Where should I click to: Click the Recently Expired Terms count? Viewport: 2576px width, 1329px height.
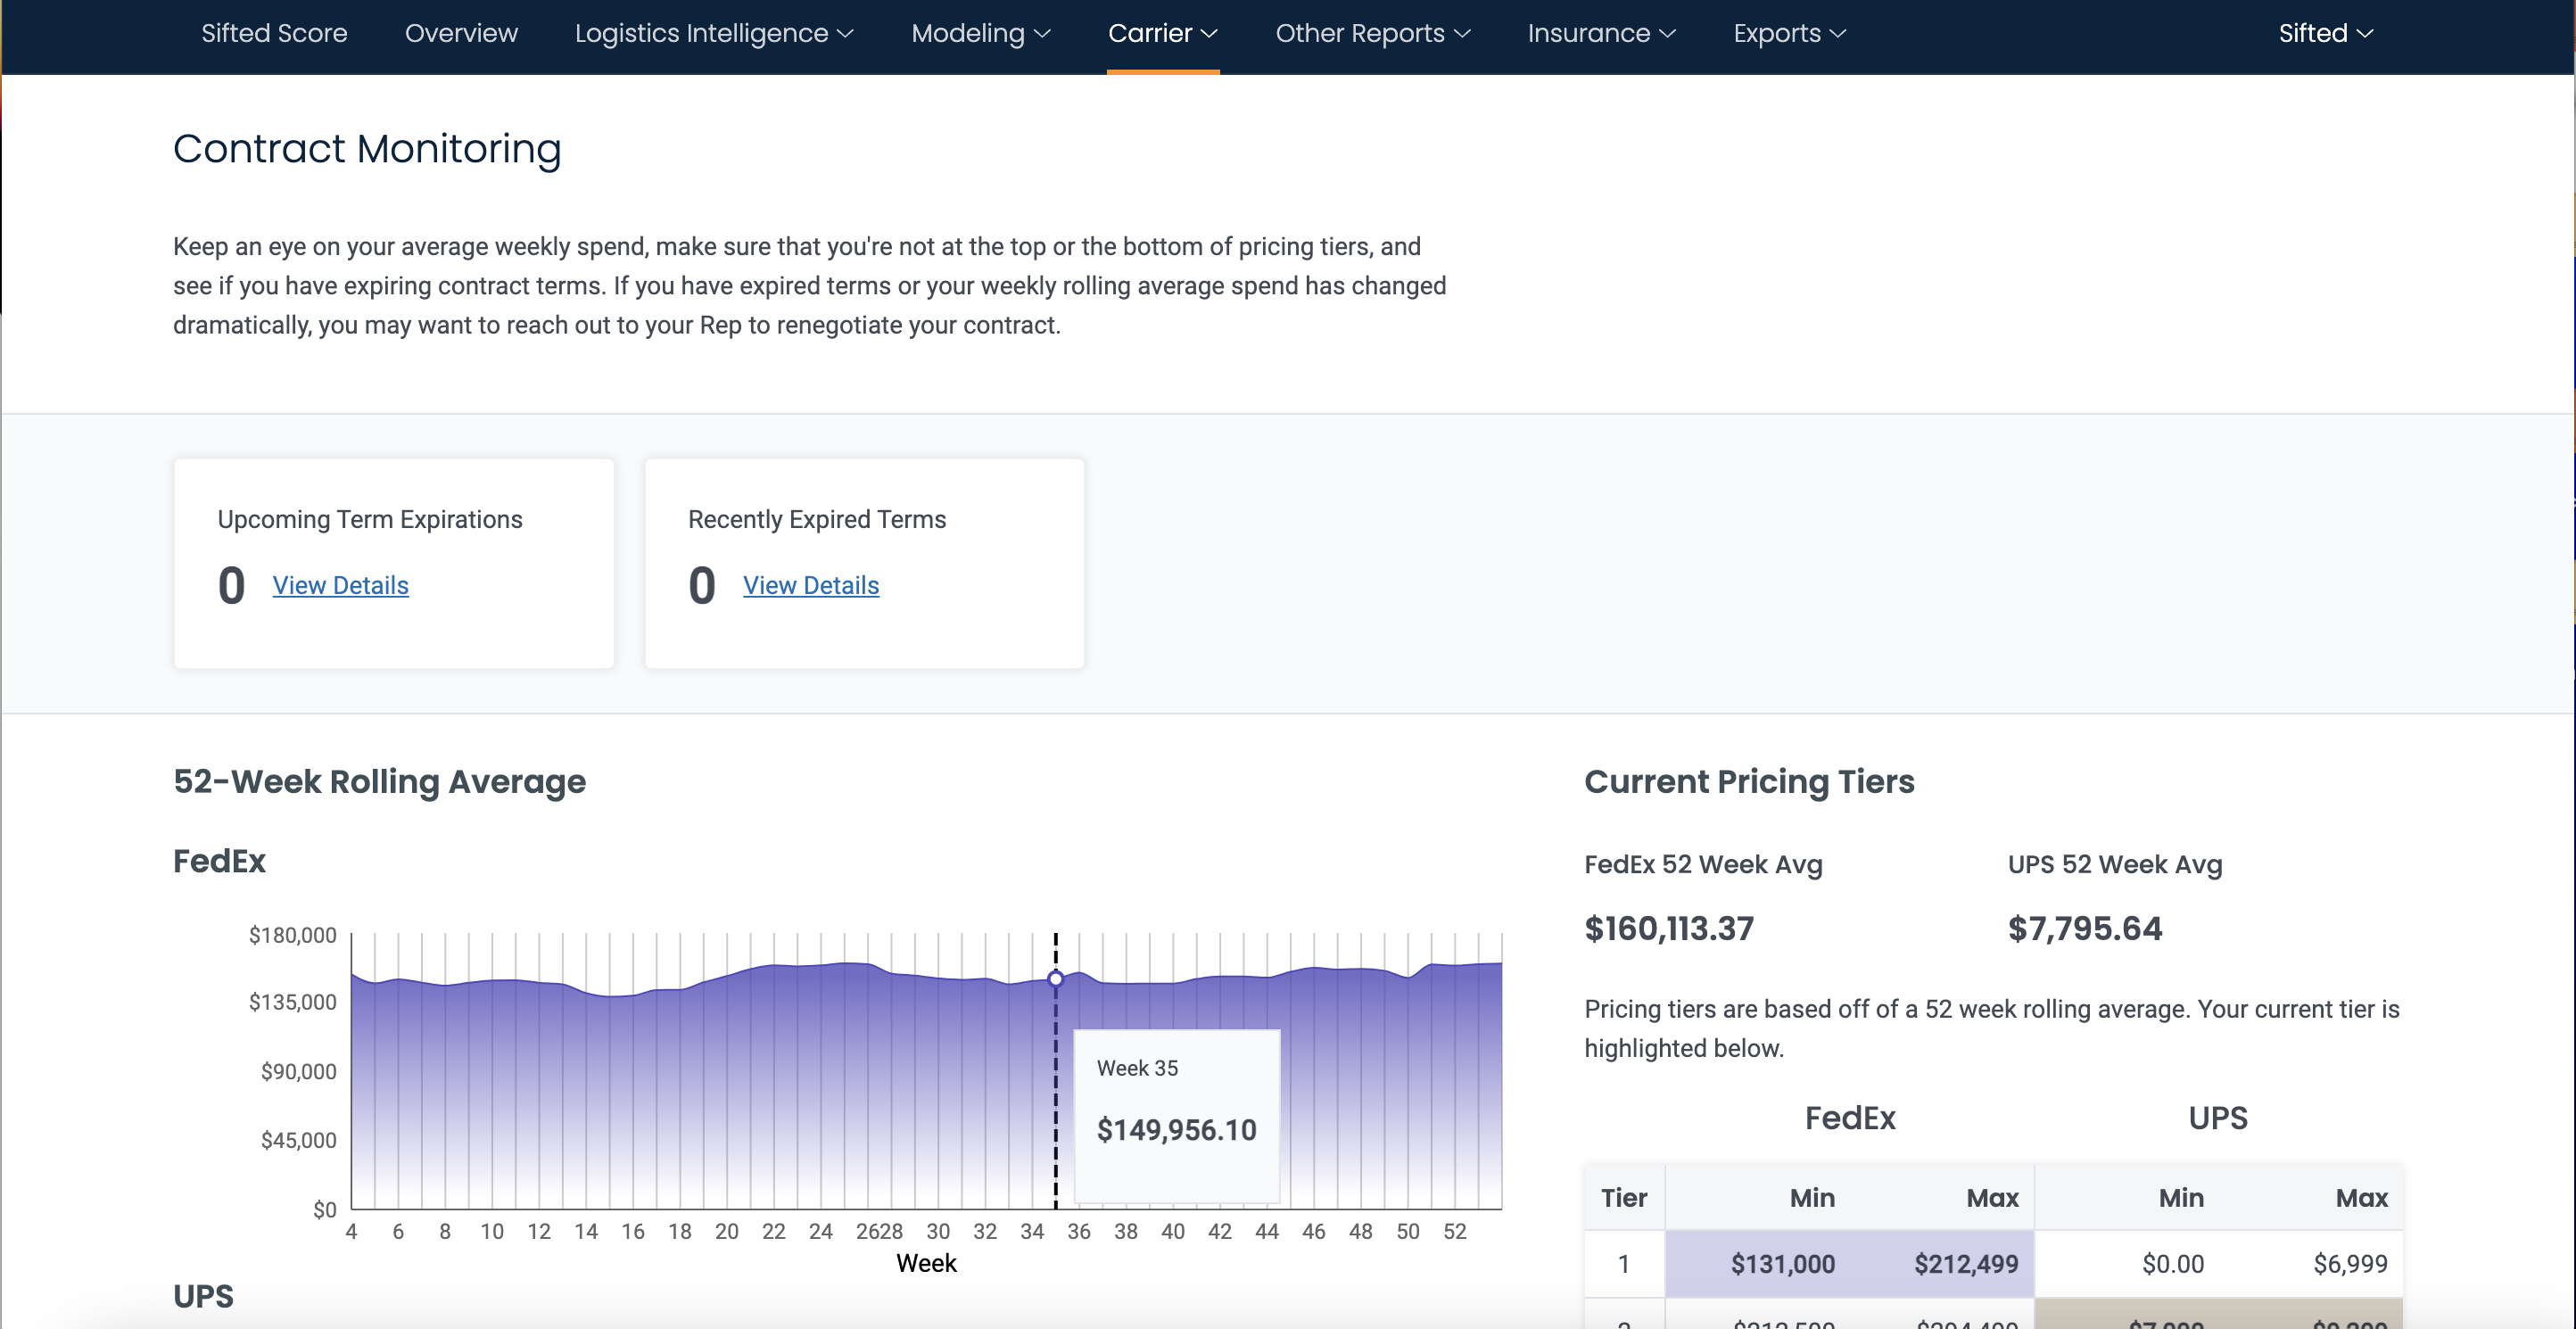coord(701,585)
